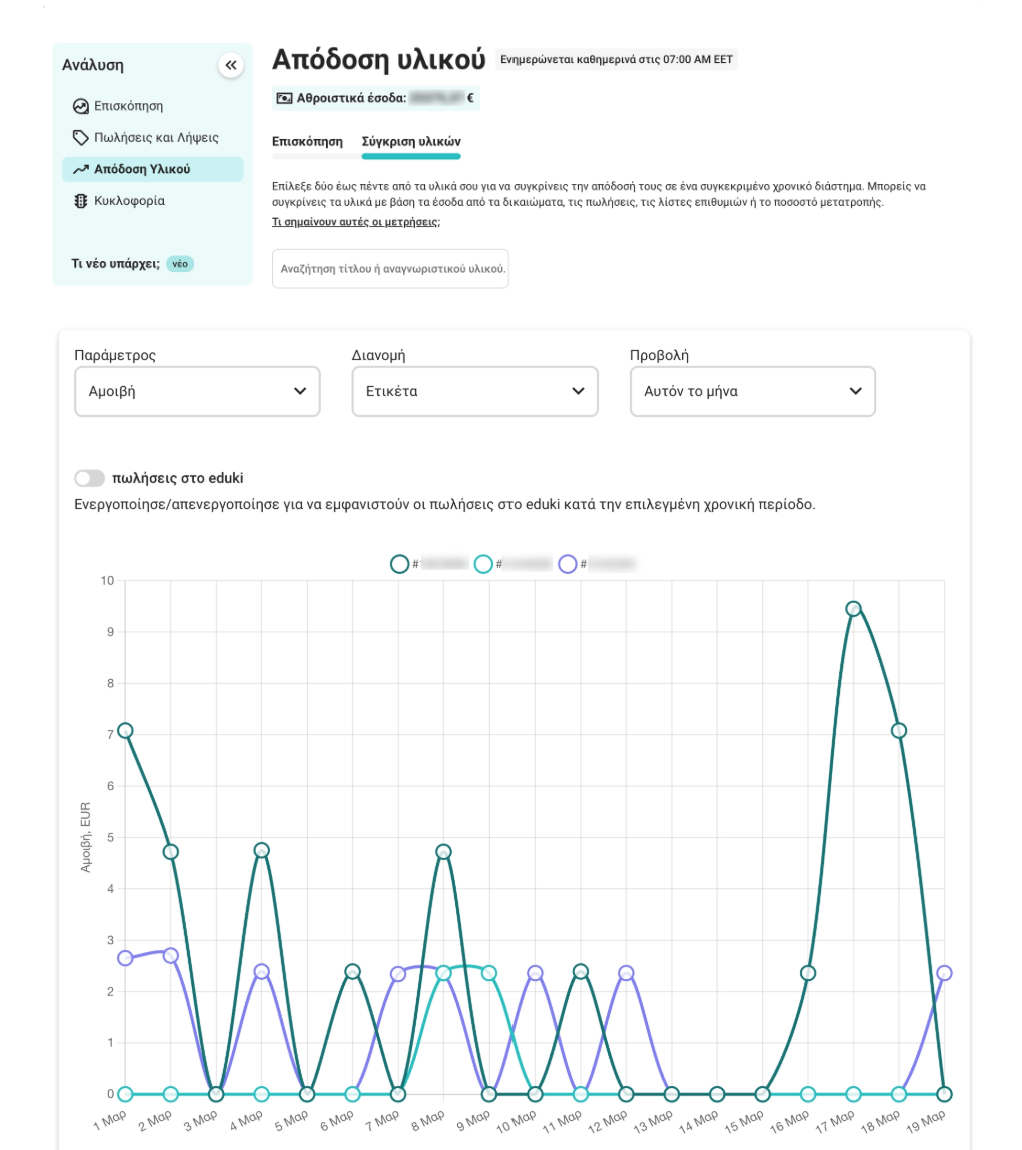Enable the πωλήσεις στο eduki toggle
Screen dimensions: 1022x1150
[90, 478]
